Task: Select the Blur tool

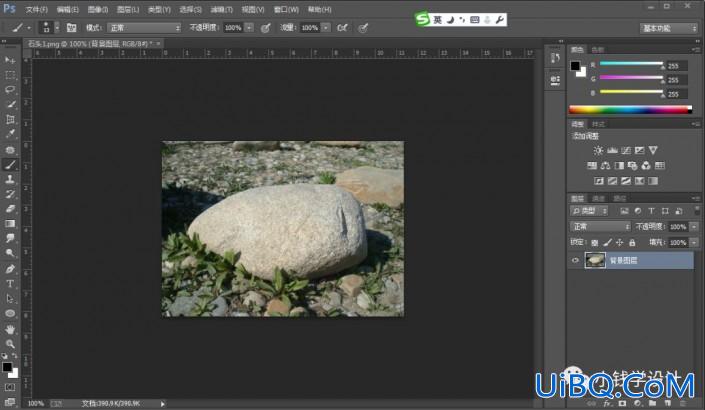Action: (x=10, y=238)
